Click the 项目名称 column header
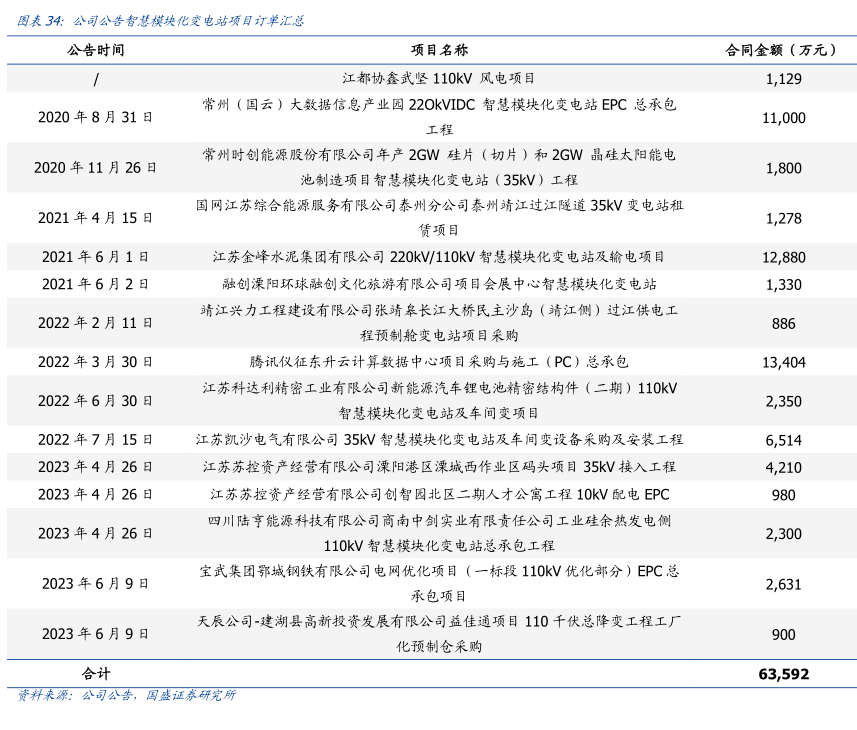The height and width of the screenshot is (730, 857). click(x=439, y=50)
